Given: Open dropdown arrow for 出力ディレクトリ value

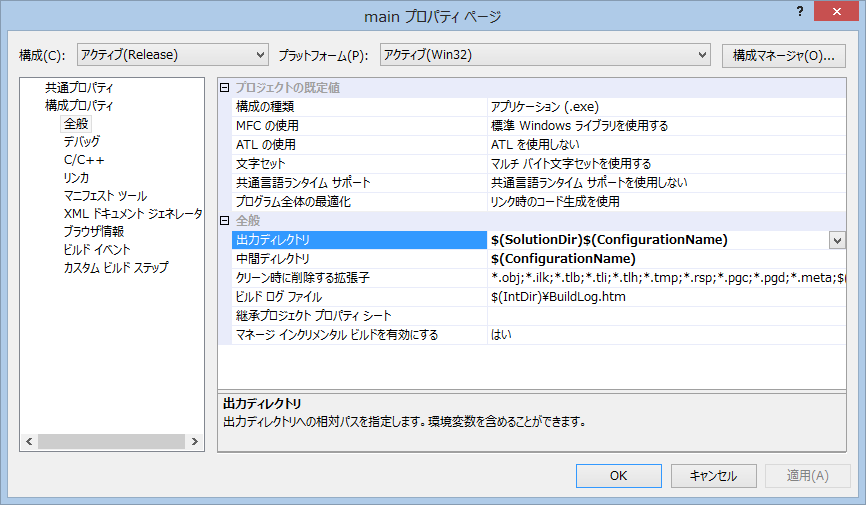Looking at the screenshot, I should pyautogui.click(x=837, y=240).
